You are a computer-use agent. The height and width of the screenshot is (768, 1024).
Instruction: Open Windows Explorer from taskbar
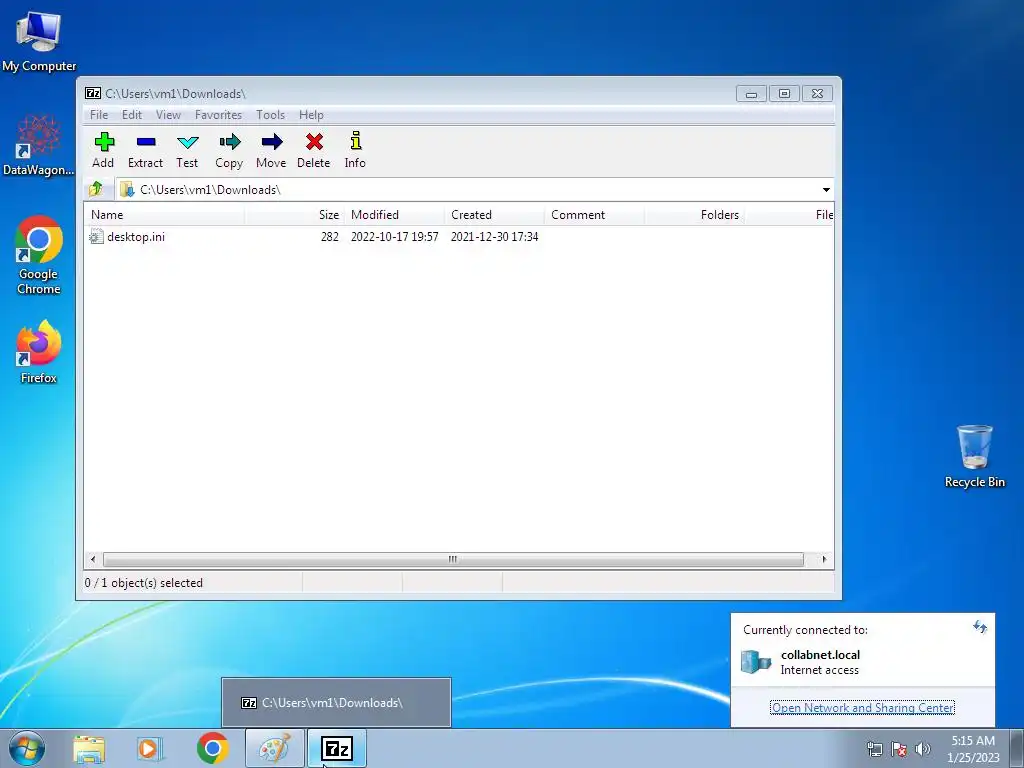click(89, 749)
